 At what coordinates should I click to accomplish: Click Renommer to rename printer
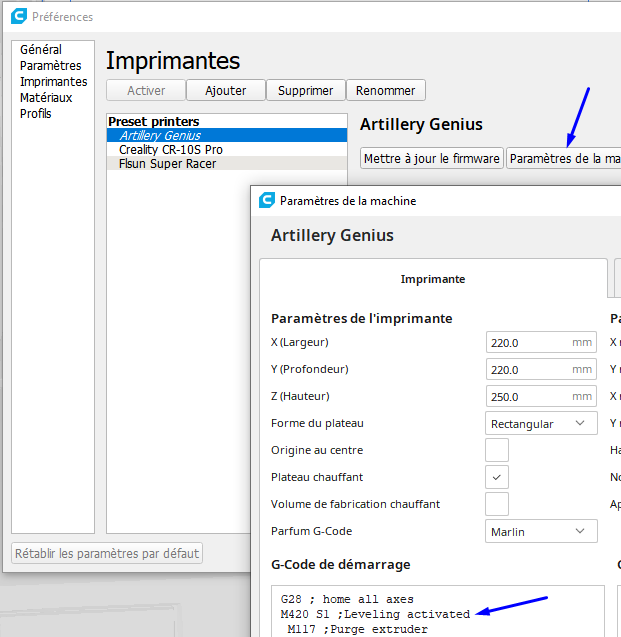point(385,90)
